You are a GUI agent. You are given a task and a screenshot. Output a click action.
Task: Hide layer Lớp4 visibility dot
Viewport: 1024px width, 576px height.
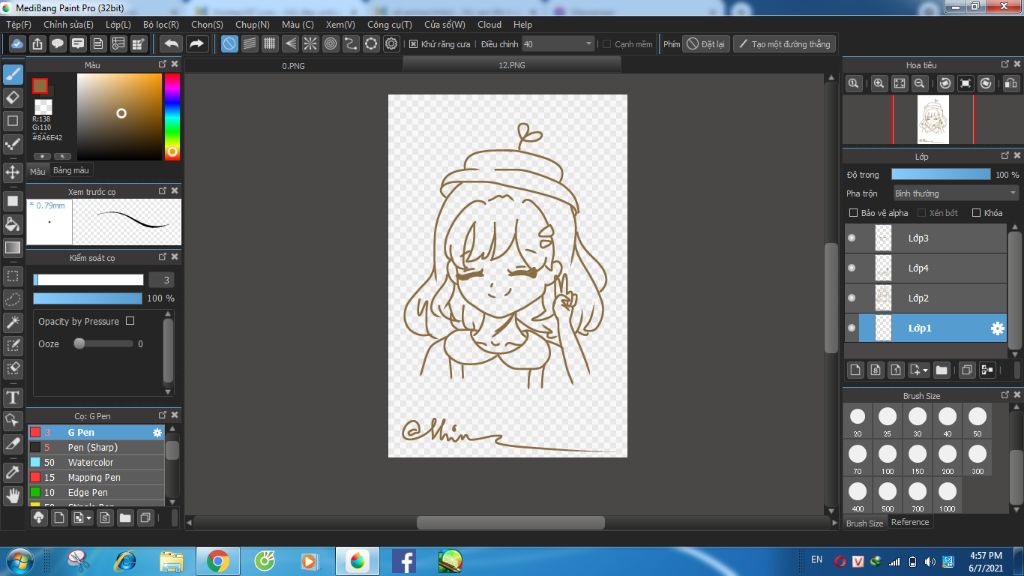point(852,268)
